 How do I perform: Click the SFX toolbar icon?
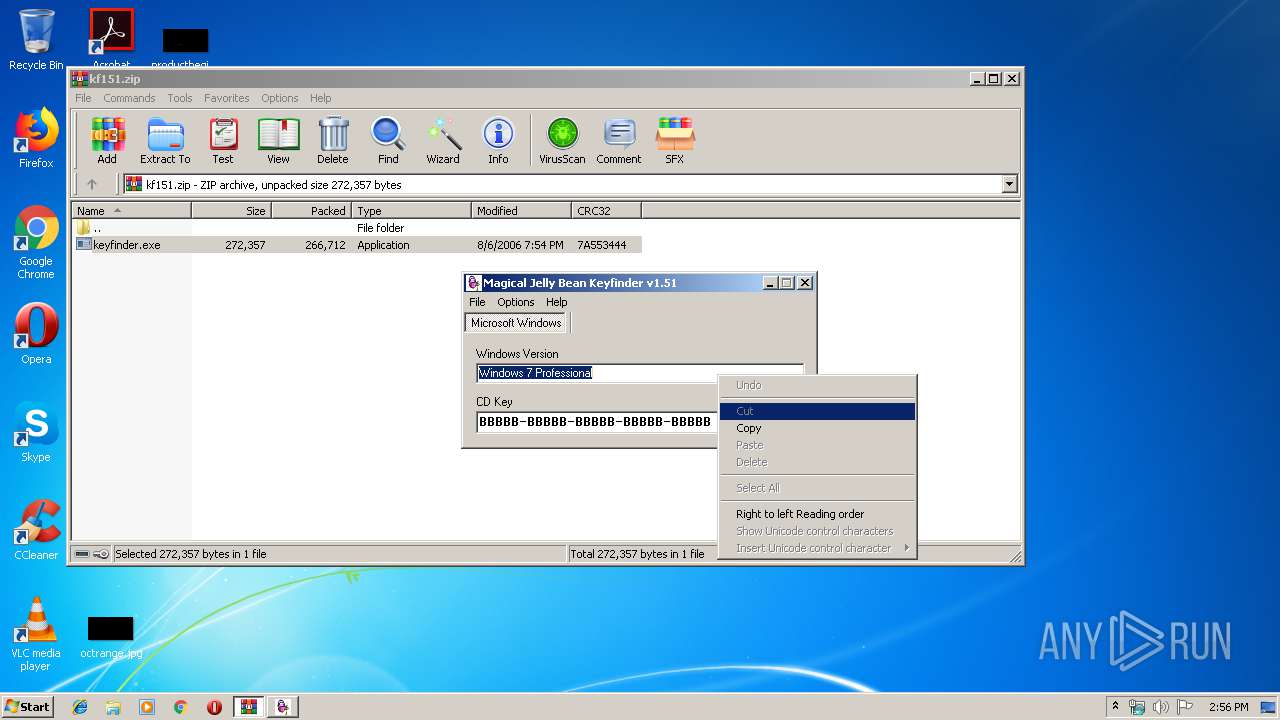[675, 140]
